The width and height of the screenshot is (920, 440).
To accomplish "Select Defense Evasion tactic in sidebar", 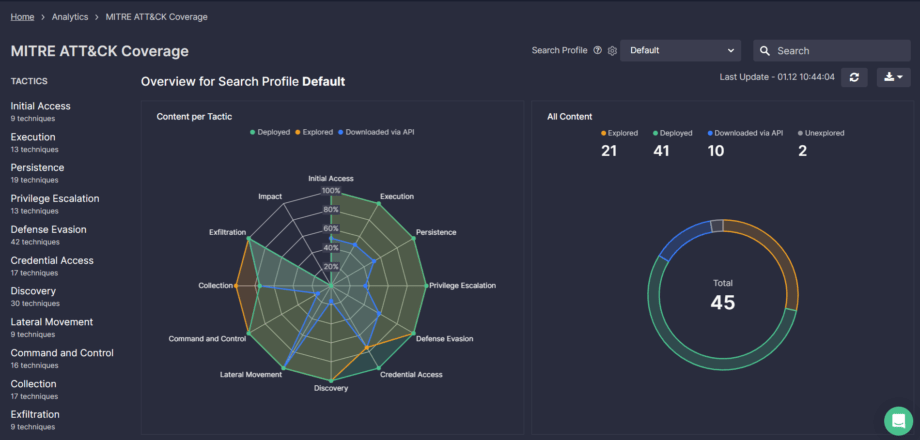I will [48, 229].
